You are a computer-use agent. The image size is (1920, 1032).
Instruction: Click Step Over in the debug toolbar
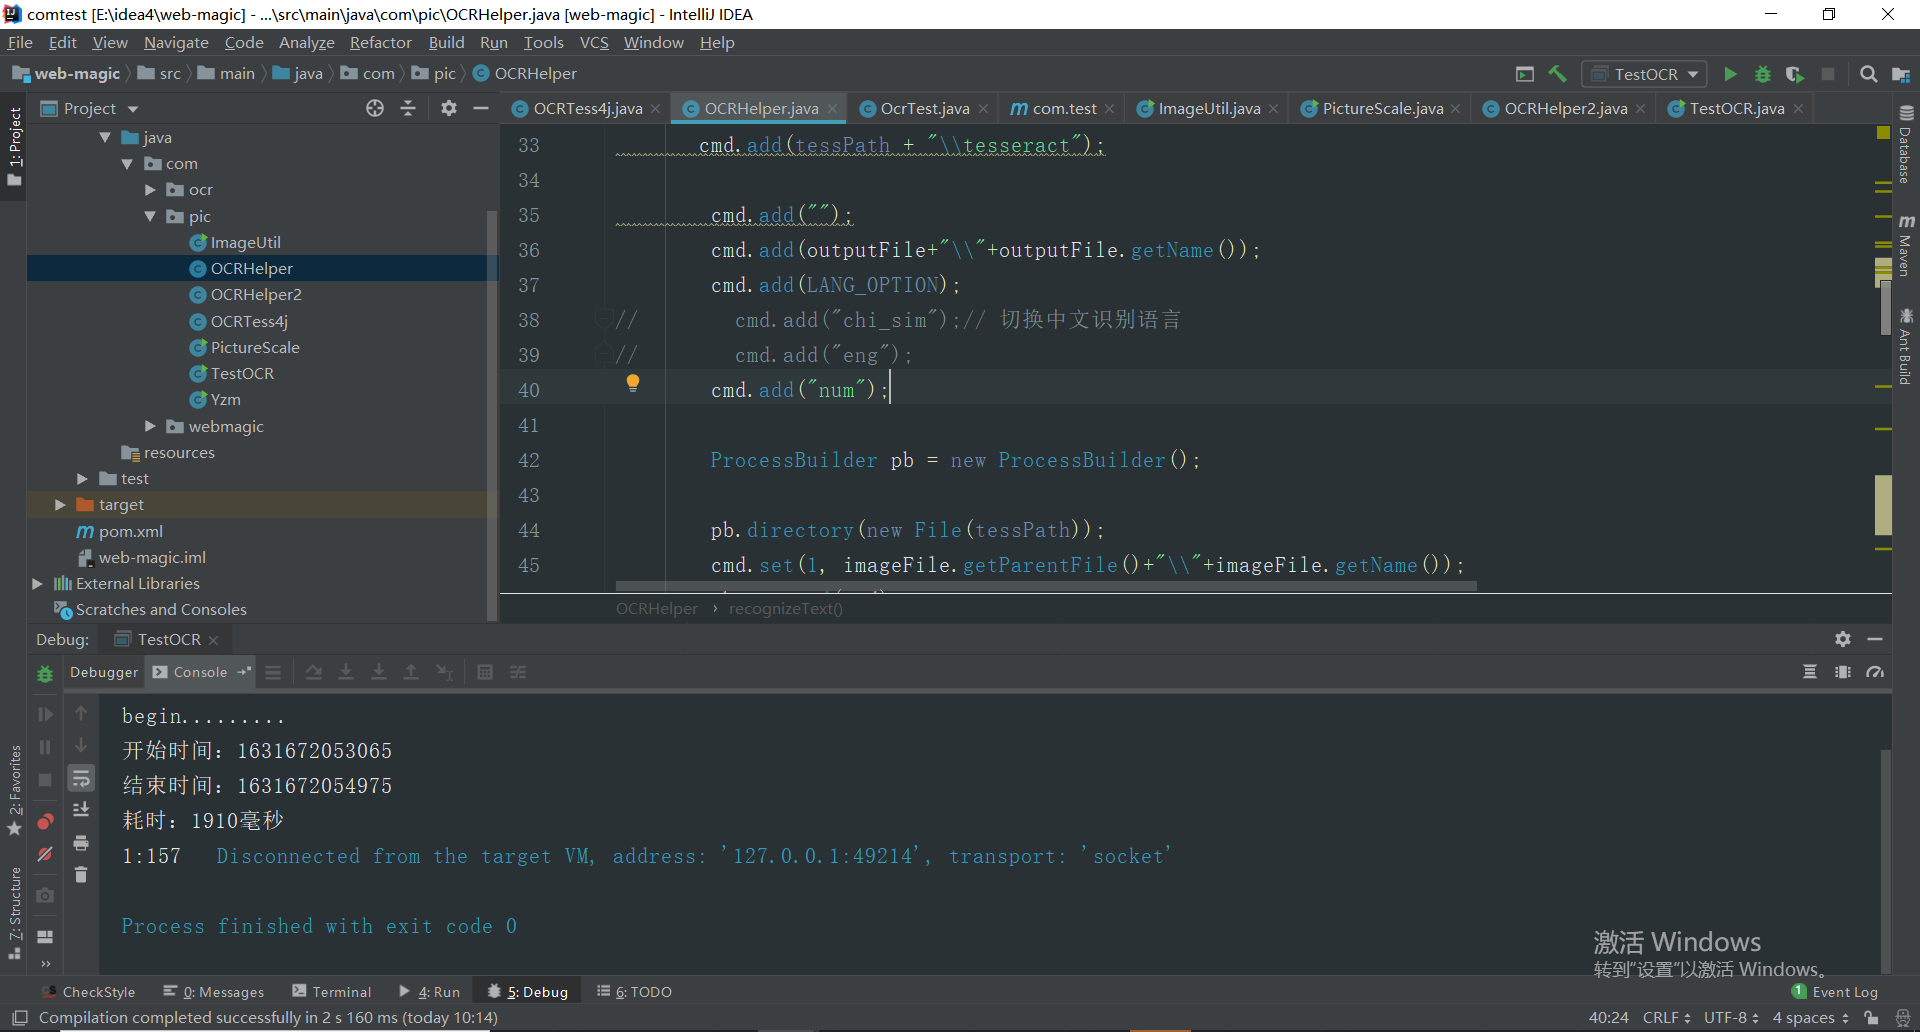click(x=314, y=672)
